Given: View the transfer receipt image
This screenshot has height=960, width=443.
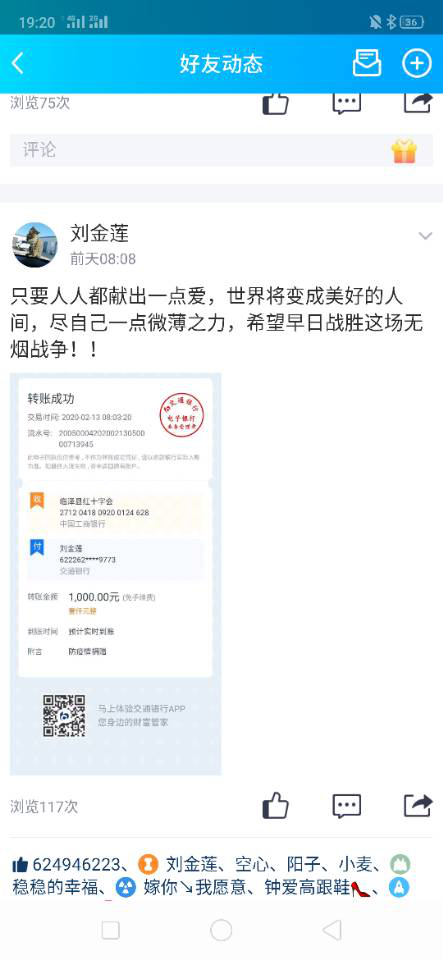Looking at the screenshot, I should coord(116,574).
